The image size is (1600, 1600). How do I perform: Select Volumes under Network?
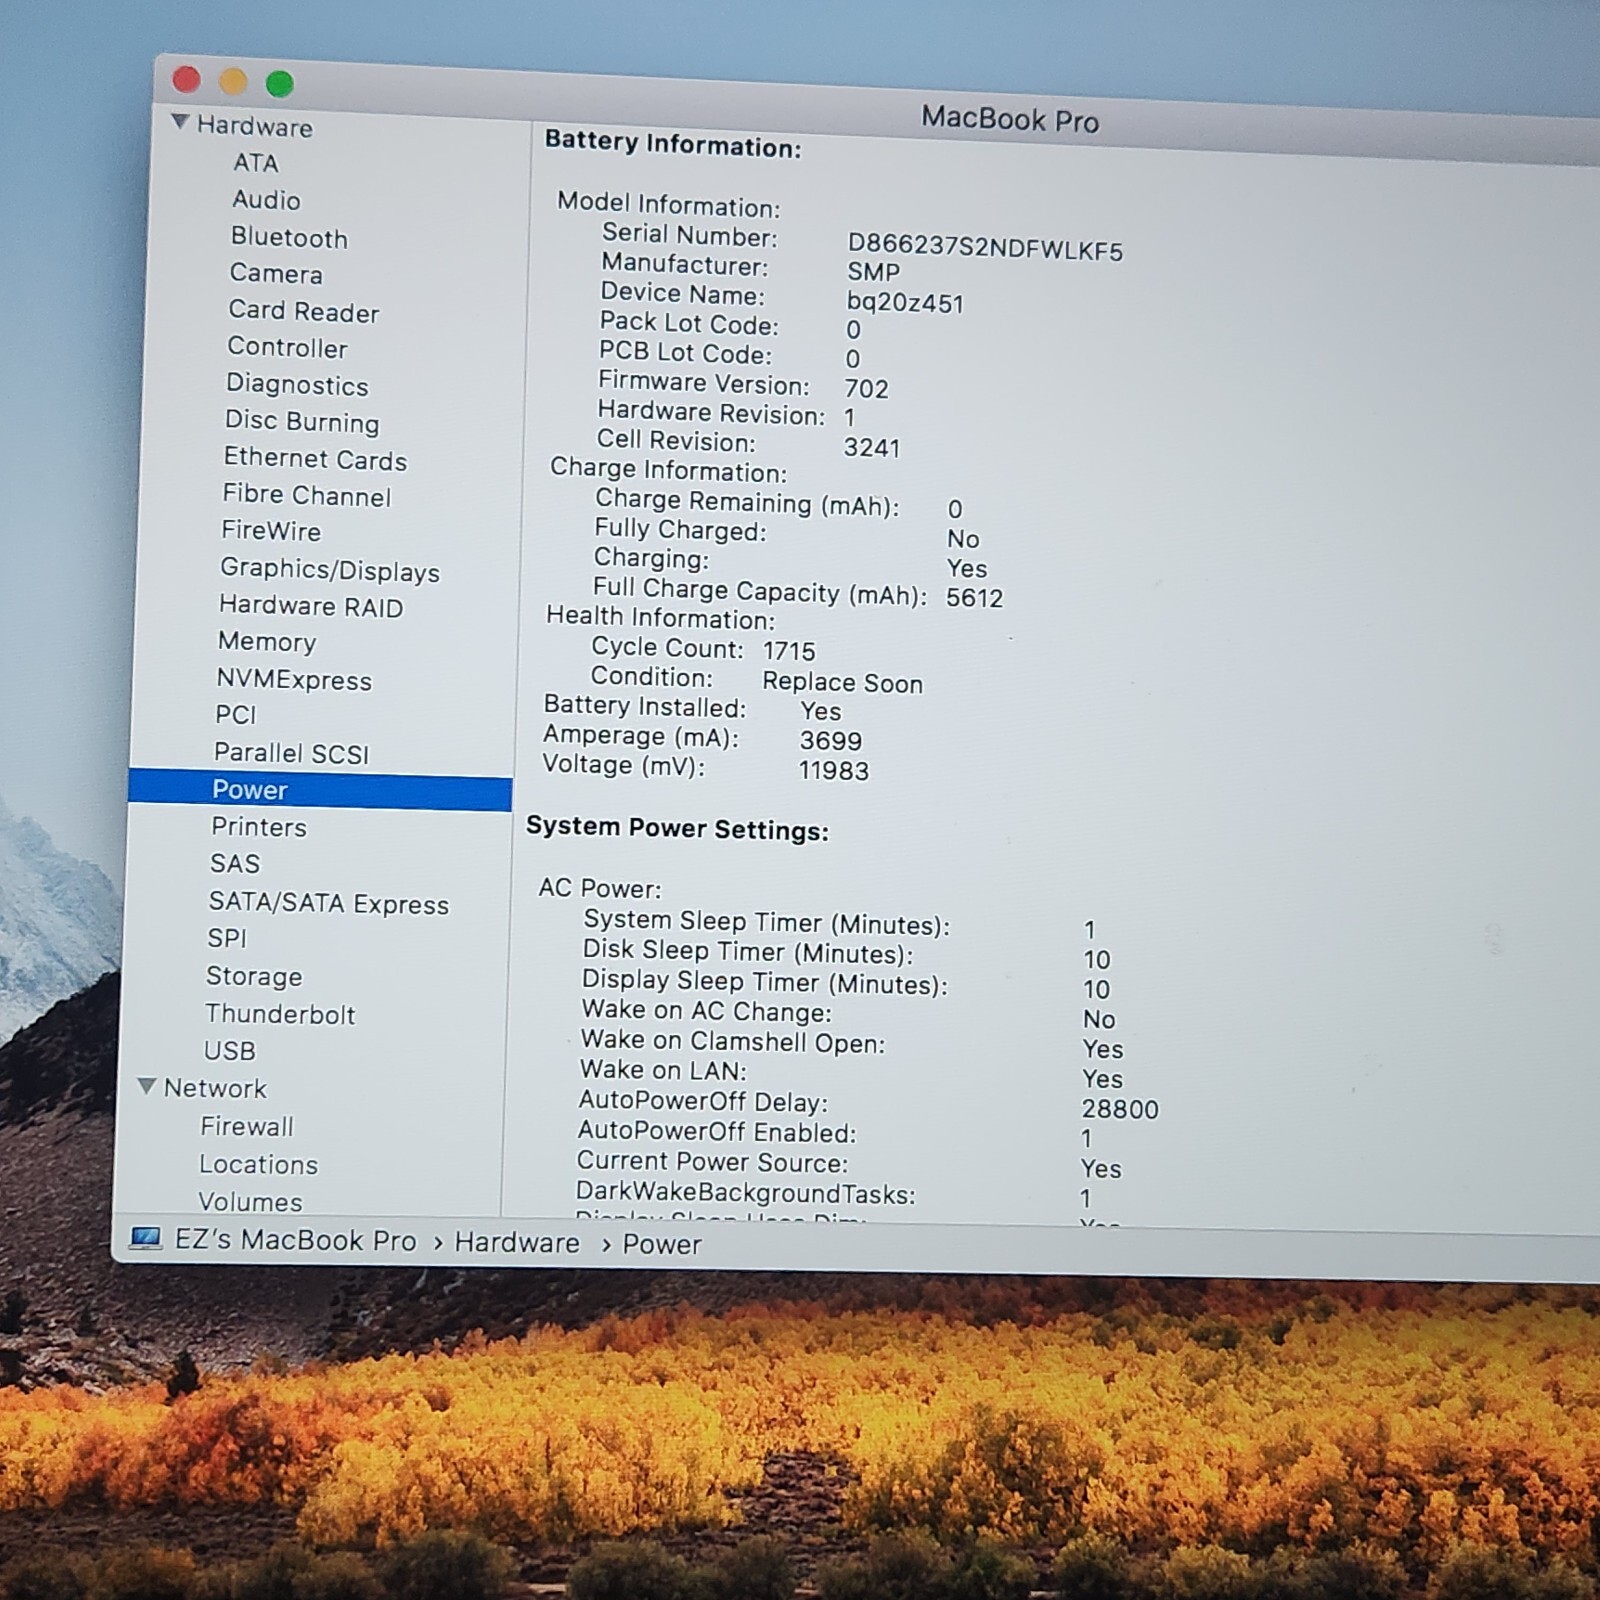coord(250,1201)
